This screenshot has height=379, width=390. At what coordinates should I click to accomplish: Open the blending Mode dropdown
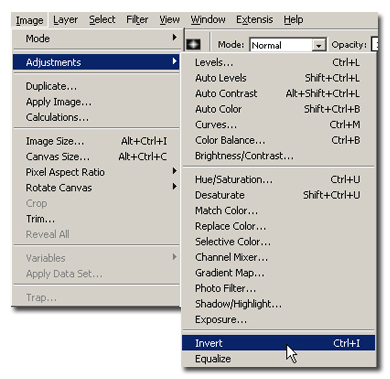point(288,45)
